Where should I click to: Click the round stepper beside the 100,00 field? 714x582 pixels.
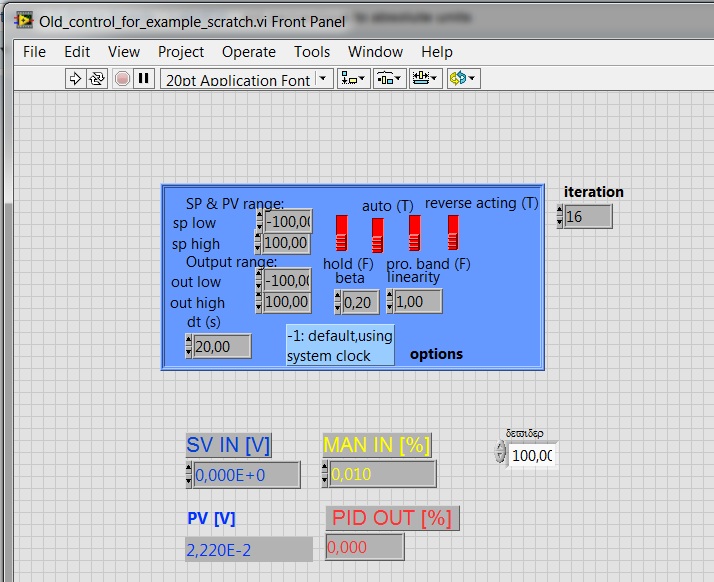click(x=500, y=452)
